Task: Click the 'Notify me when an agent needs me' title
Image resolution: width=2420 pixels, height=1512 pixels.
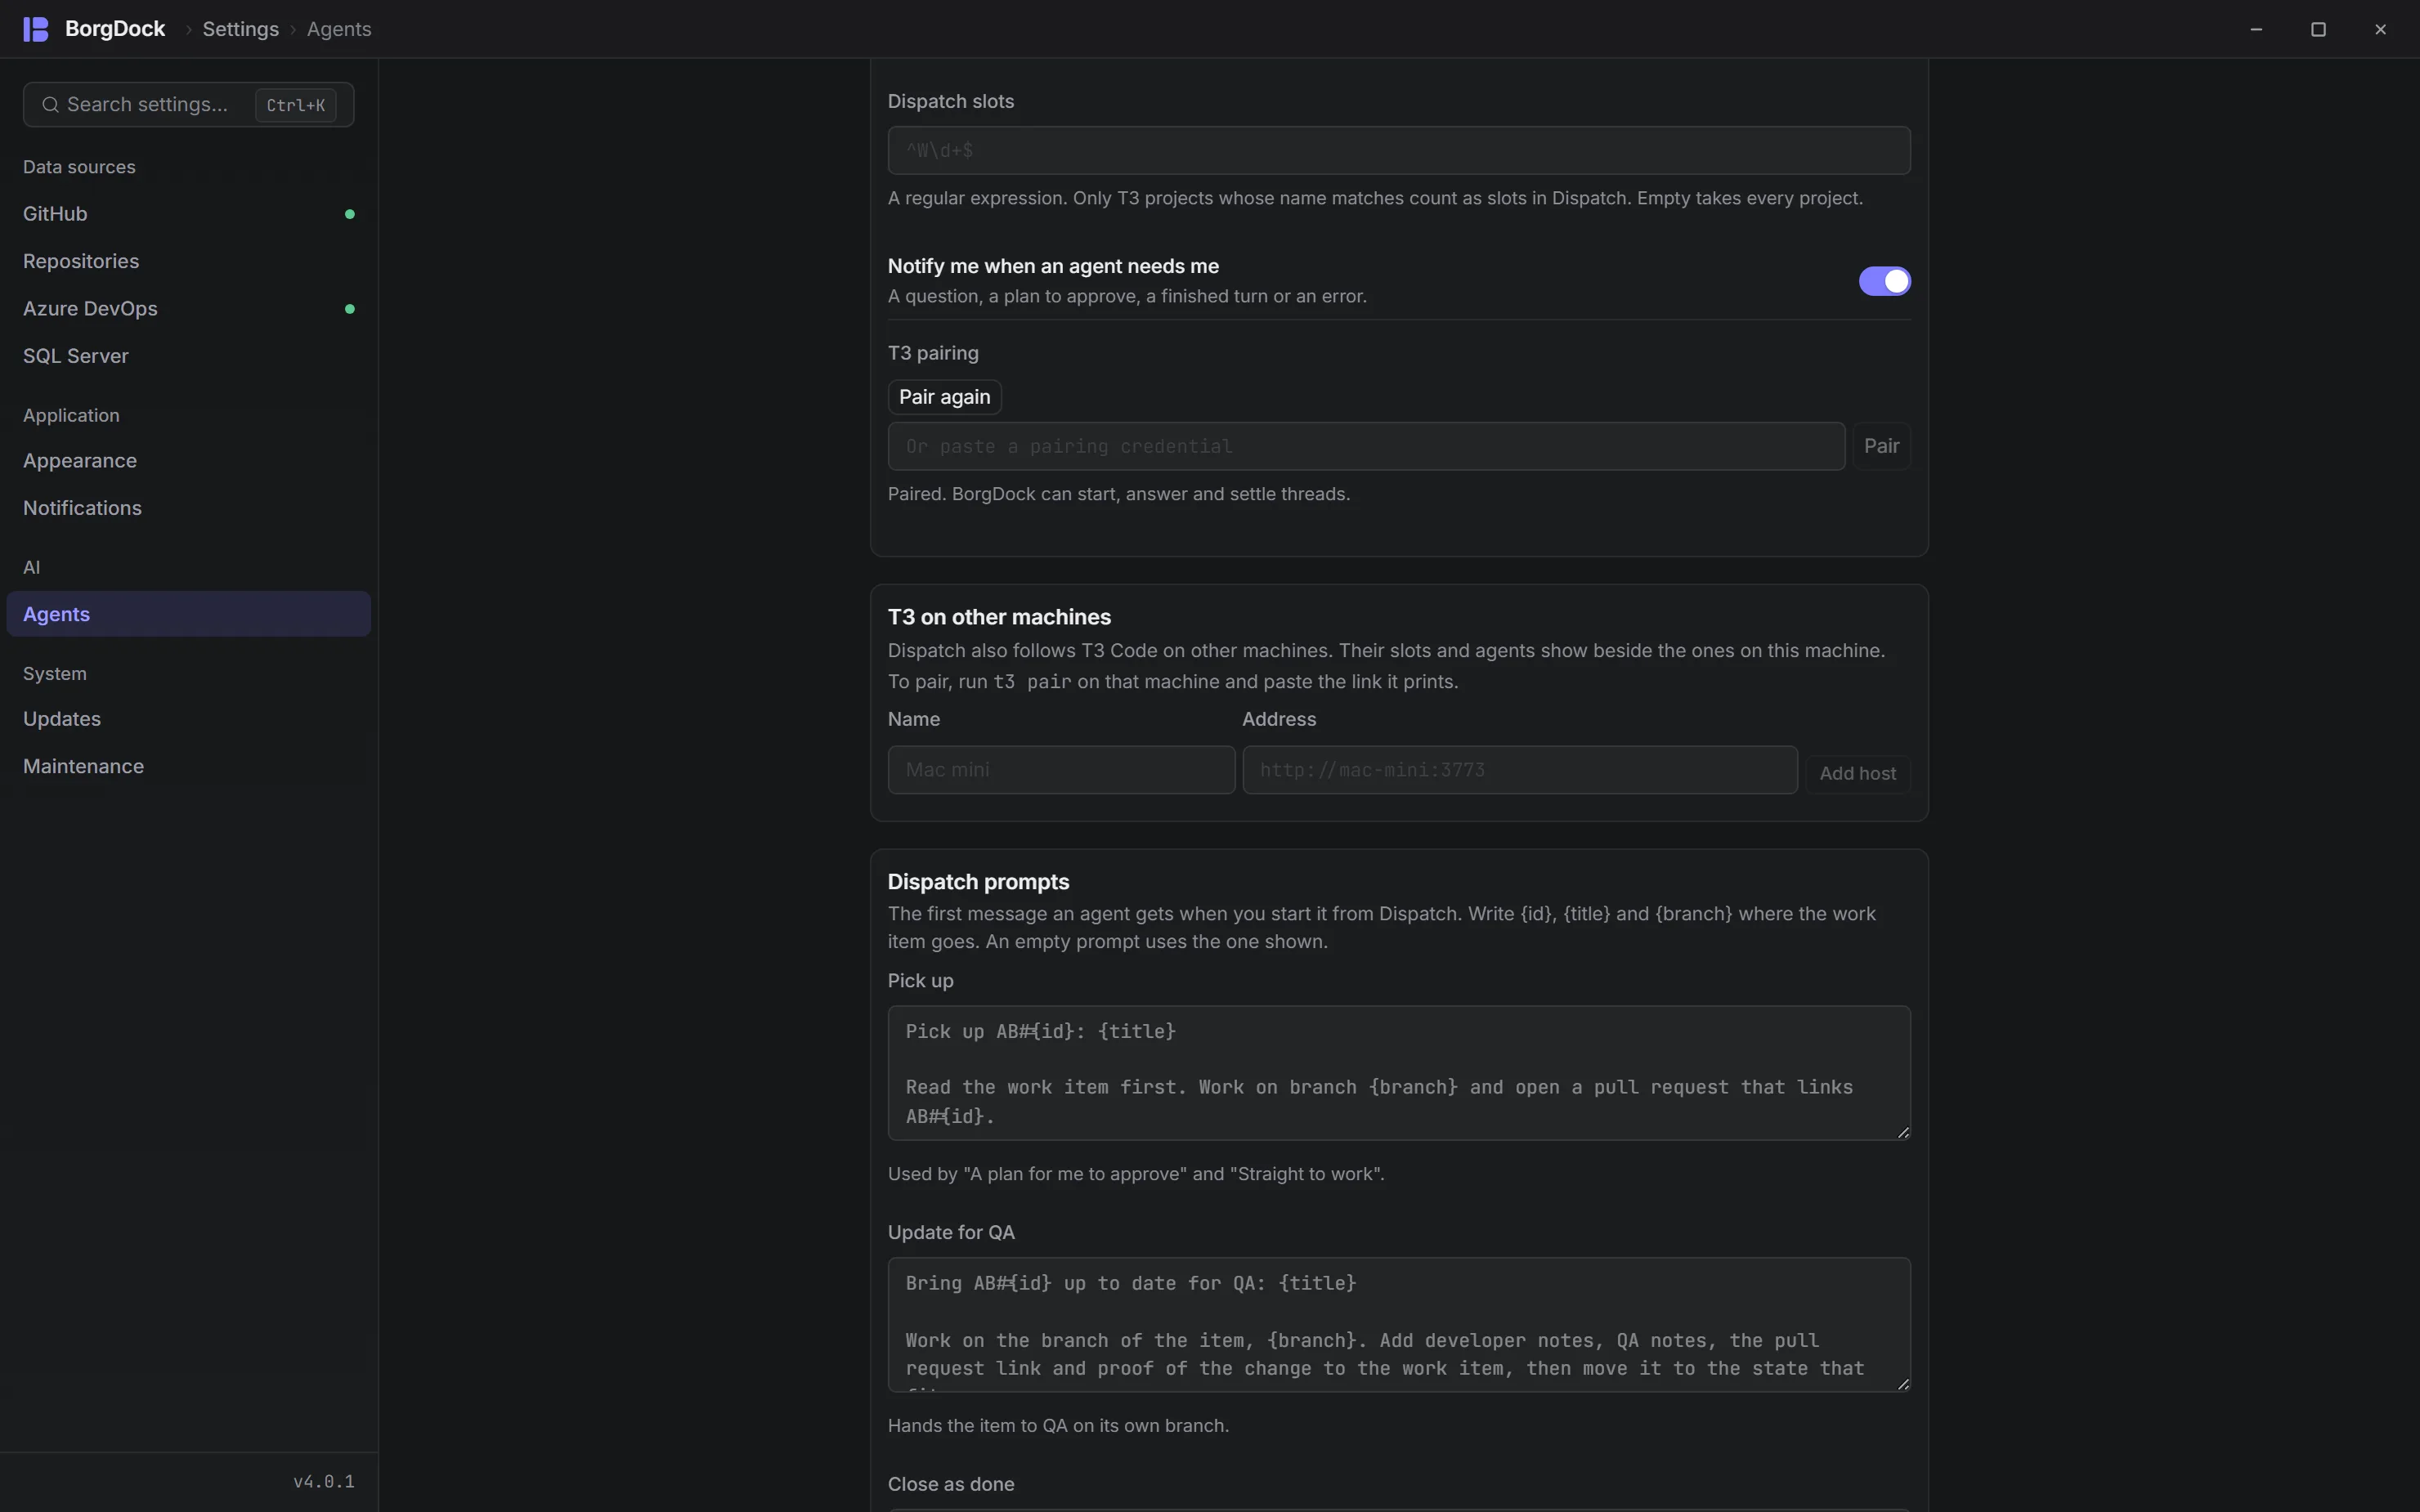Action: pyautogui.click(x=1053, y=266)
